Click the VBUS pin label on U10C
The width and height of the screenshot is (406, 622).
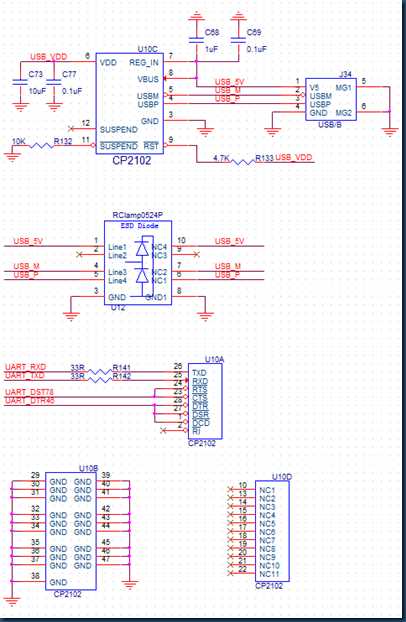click(148, 79)
